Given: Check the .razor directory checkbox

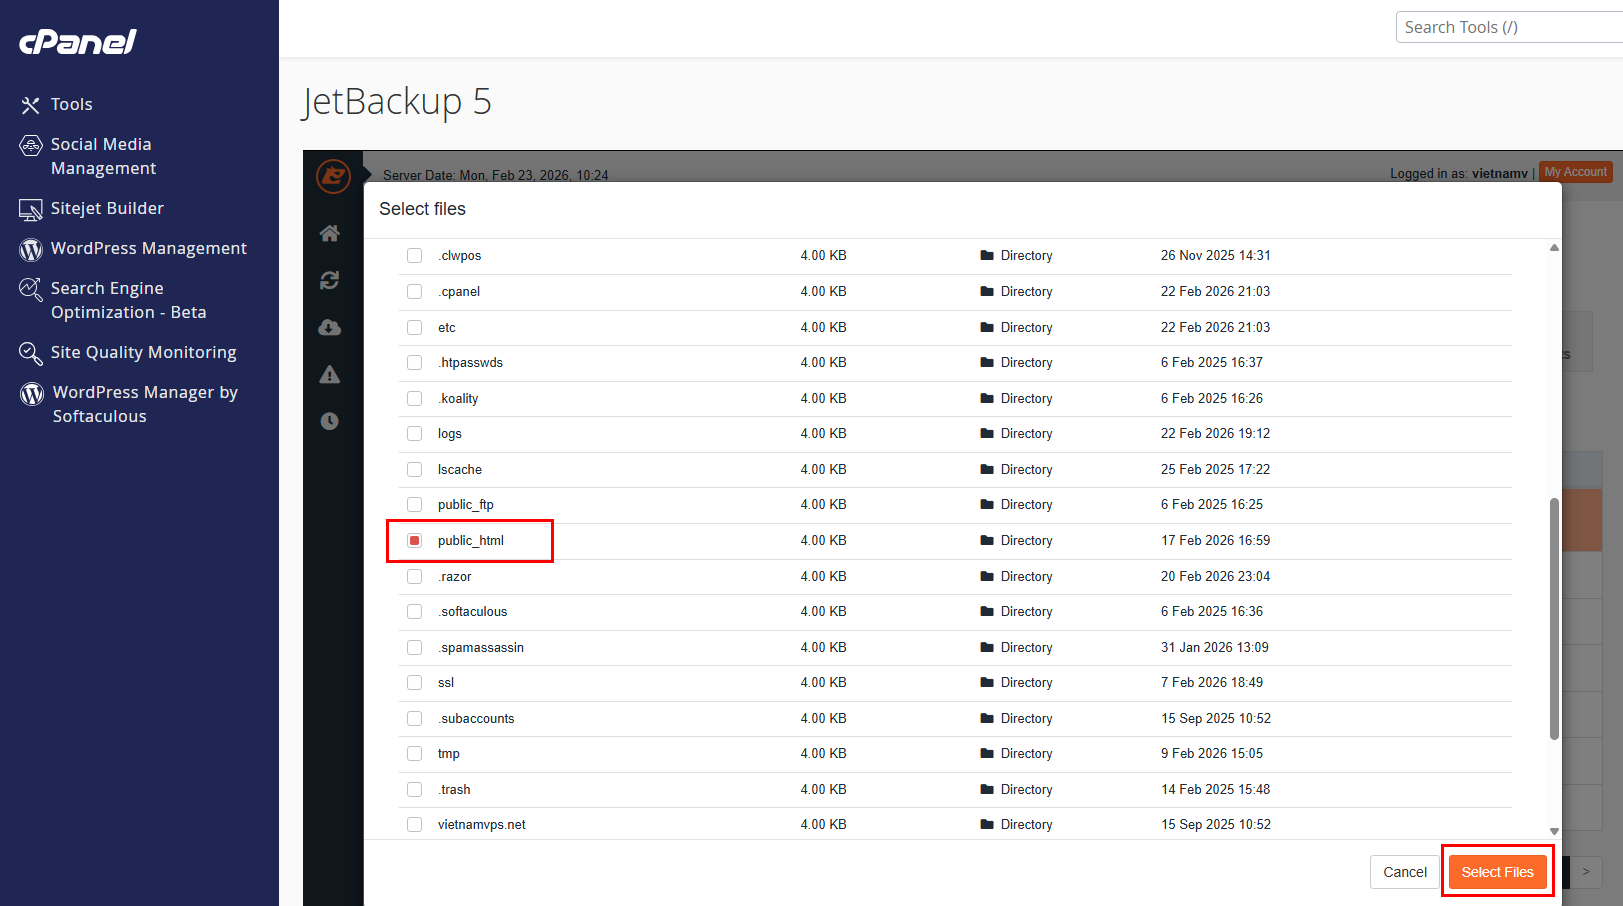Looking at the screenshot, I should pos(414,577).
